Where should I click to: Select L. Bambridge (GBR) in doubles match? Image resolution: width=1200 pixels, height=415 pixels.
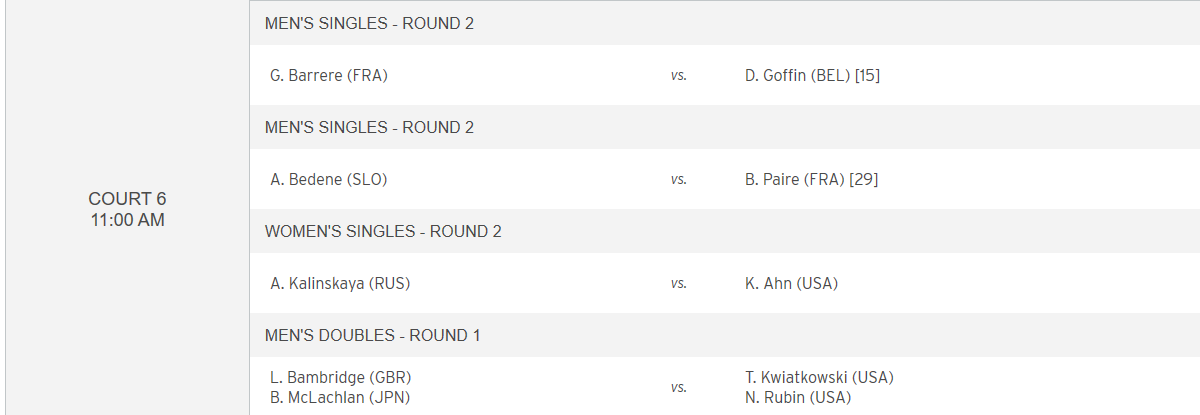(x=341, y=377)
